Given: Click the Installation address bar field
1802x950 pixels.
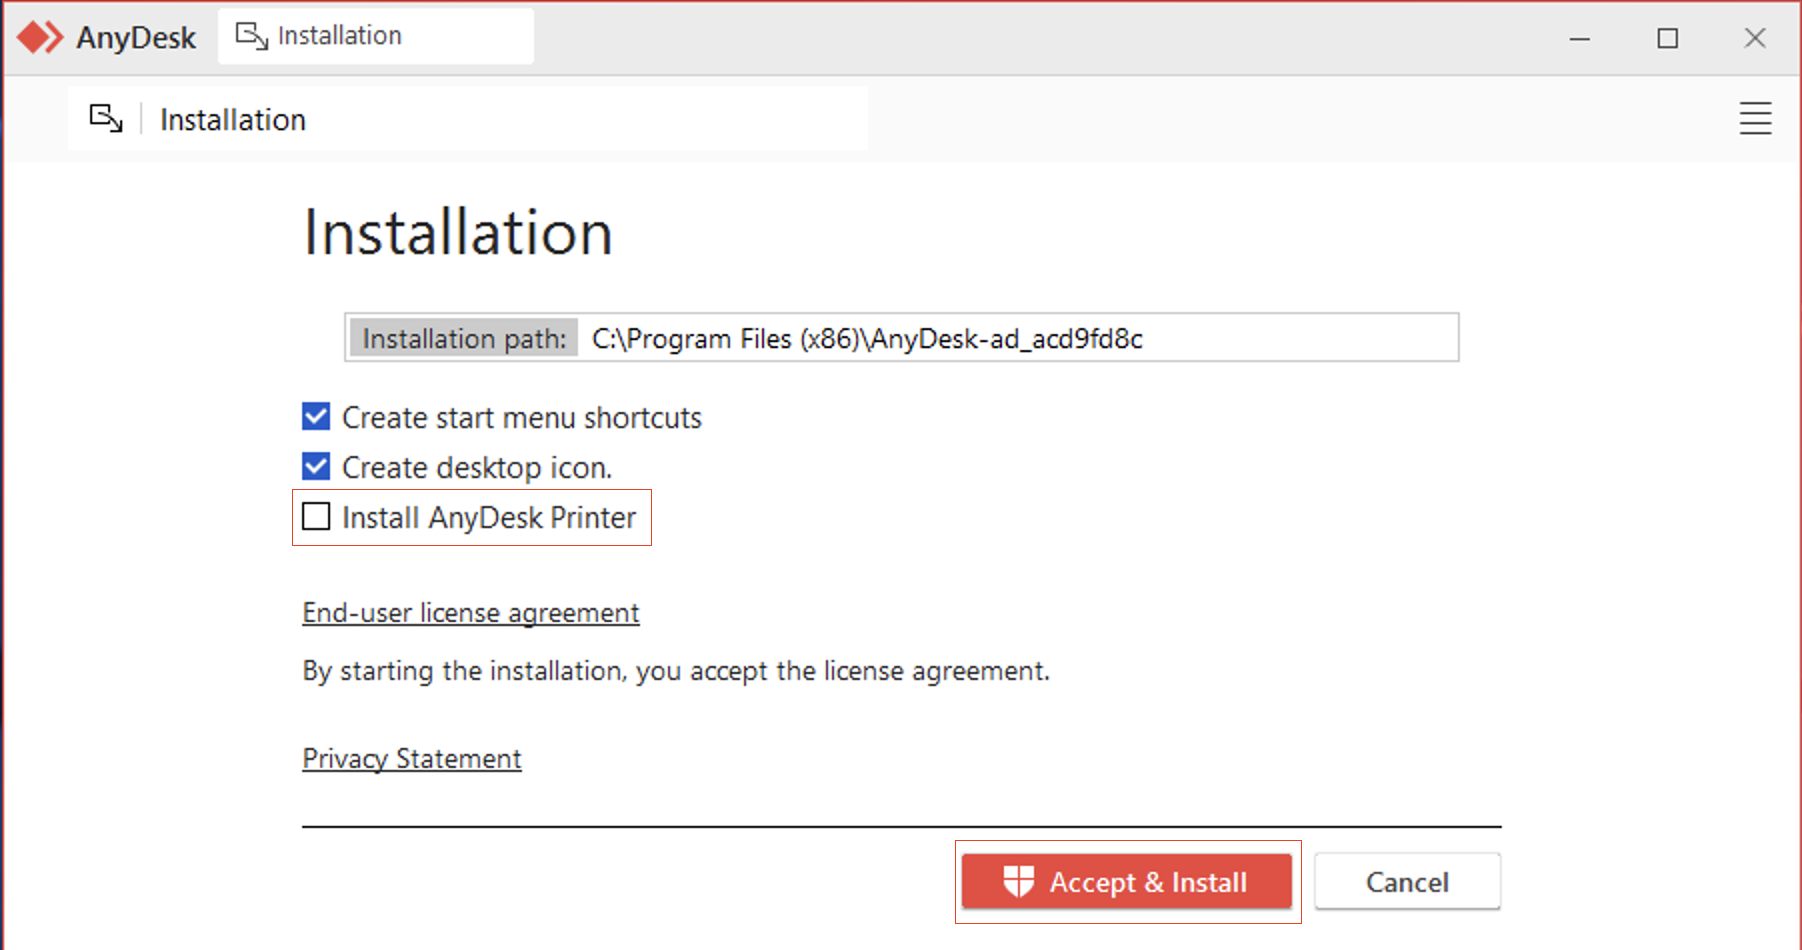Looking at the screenshot, I should (x=468, y=119).
